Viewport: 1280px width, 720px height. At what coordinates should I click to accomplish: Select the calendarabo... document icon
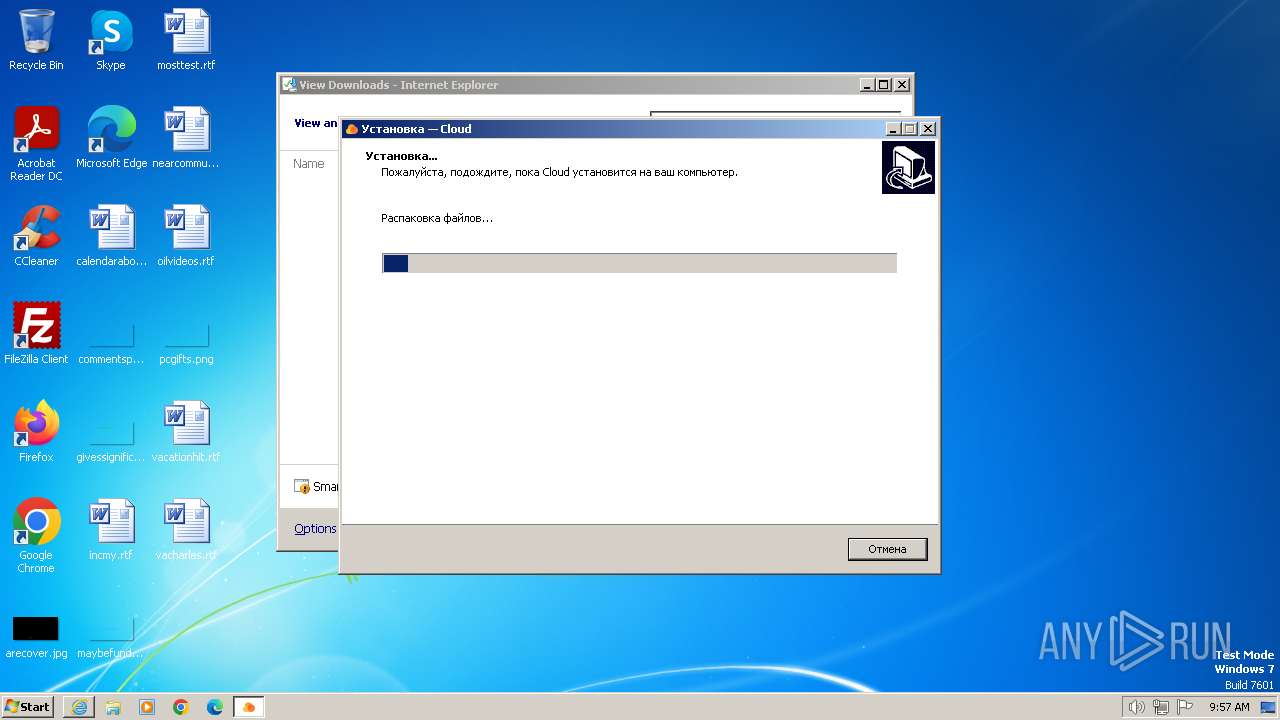[x=111, y=236]
